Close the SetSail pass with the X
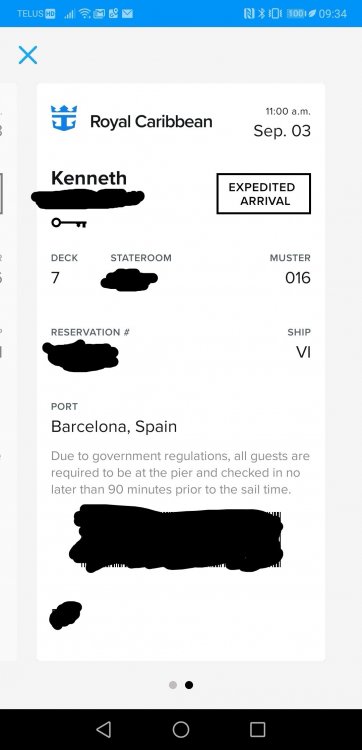This screenshot has height=750, width=362. tap(28, 55)
